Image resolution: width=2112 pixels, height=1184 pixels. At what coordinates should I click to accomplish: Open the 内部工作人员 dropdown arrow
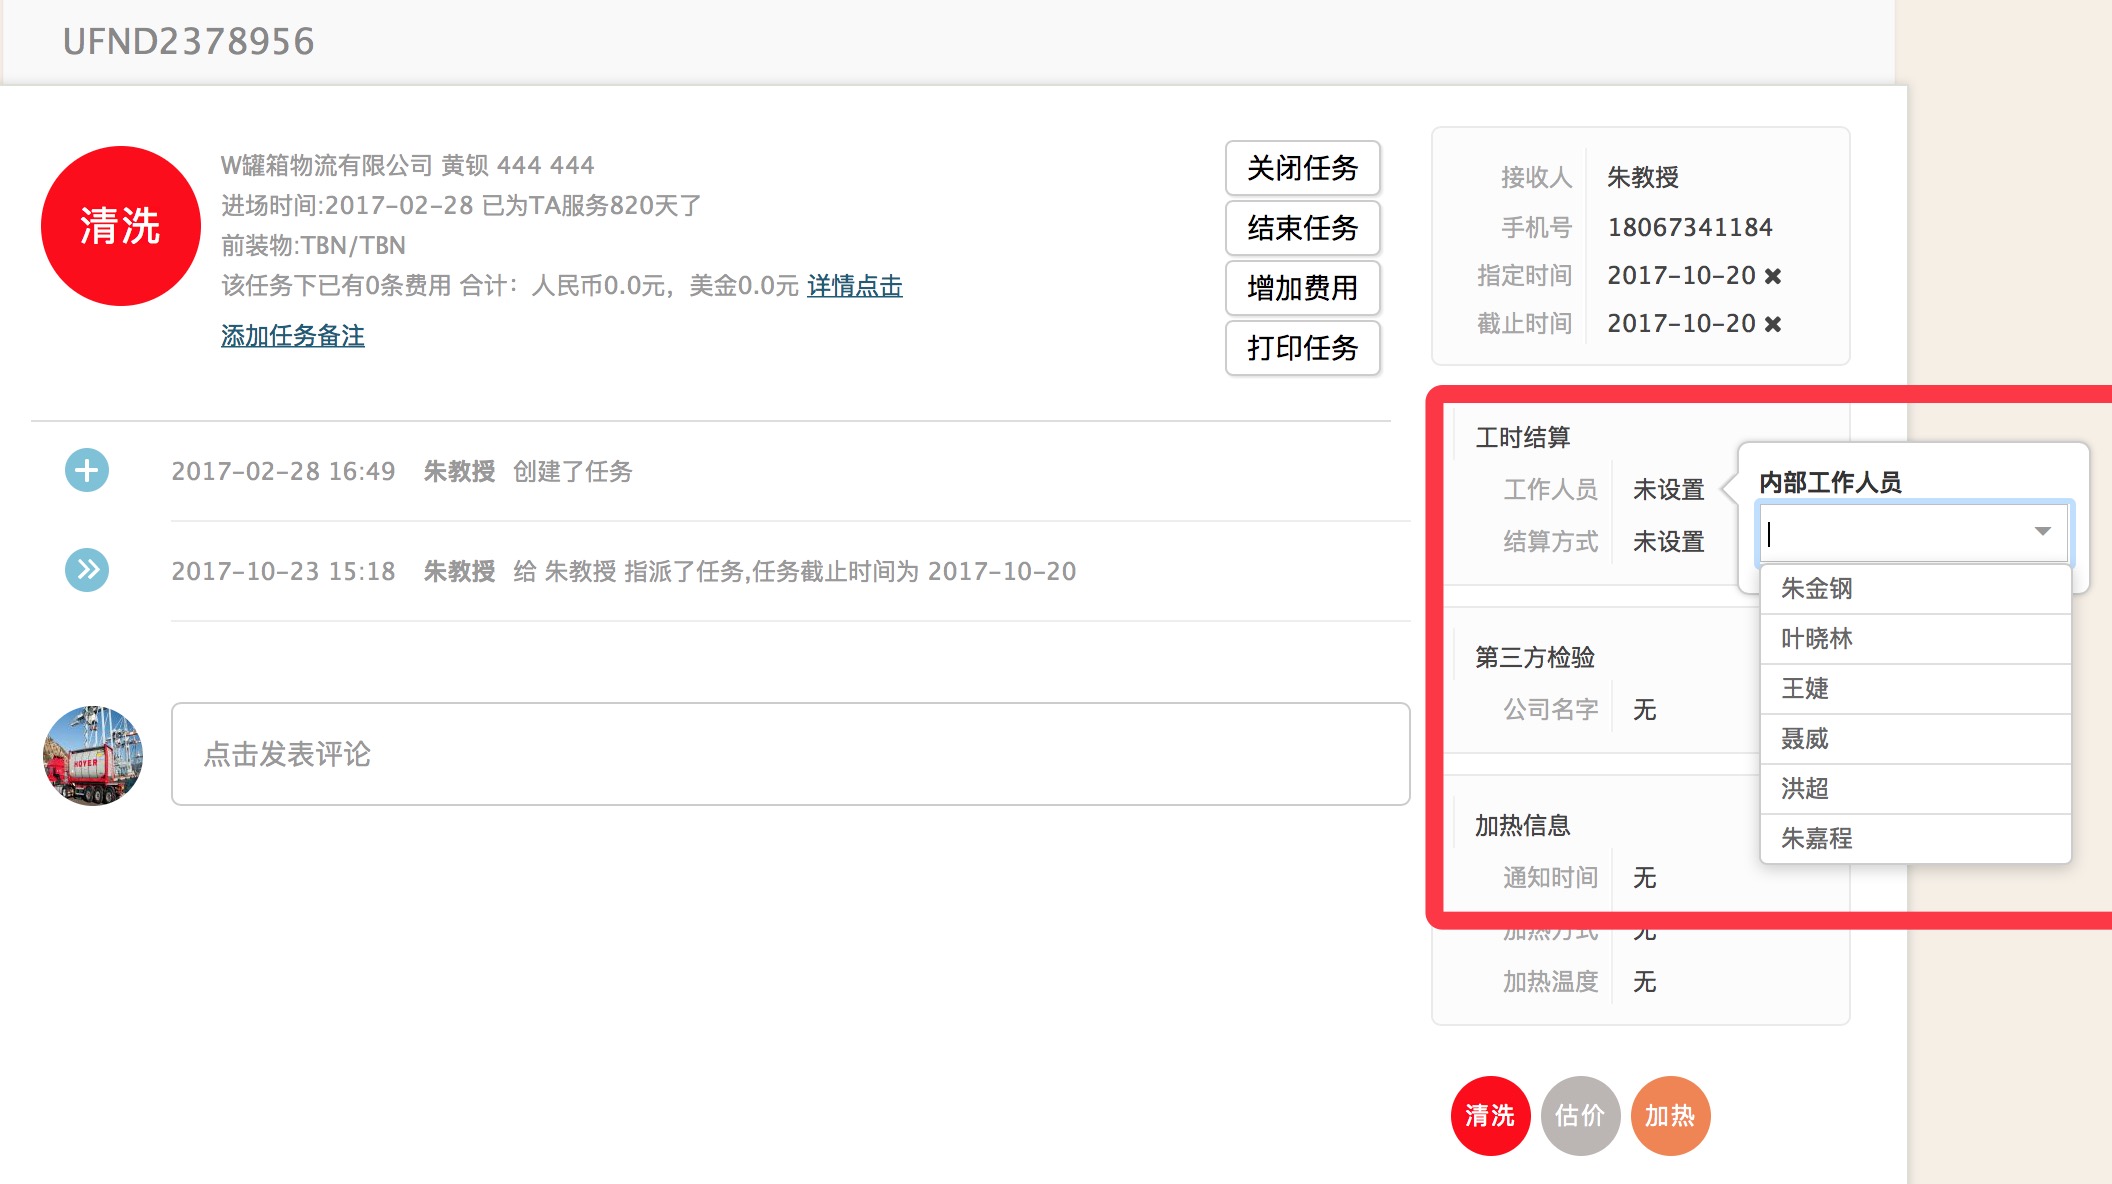coord(2043,532)
